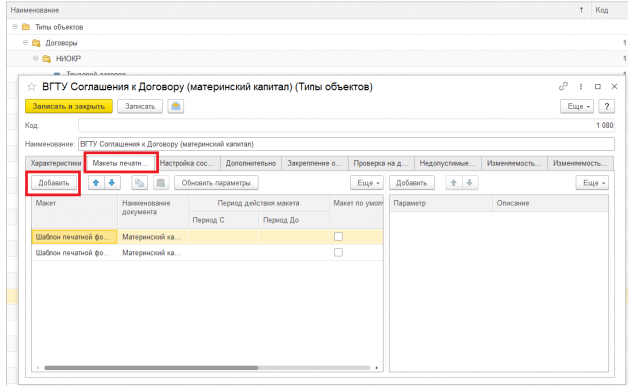This screenshot has height=387, width=632.
Task: Add dialog to favorites with star icon
Action: (31, 87)
